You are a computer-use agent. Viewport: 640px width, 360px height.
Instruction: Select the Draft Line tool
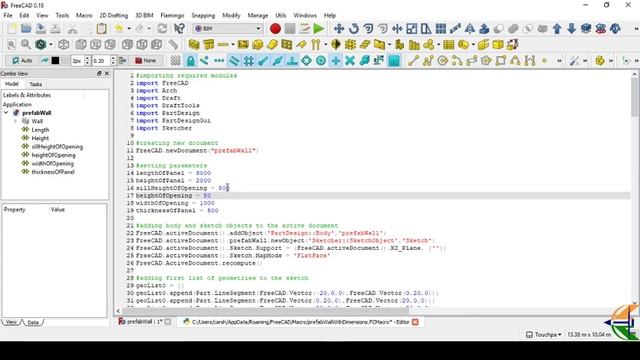[413, 61]
